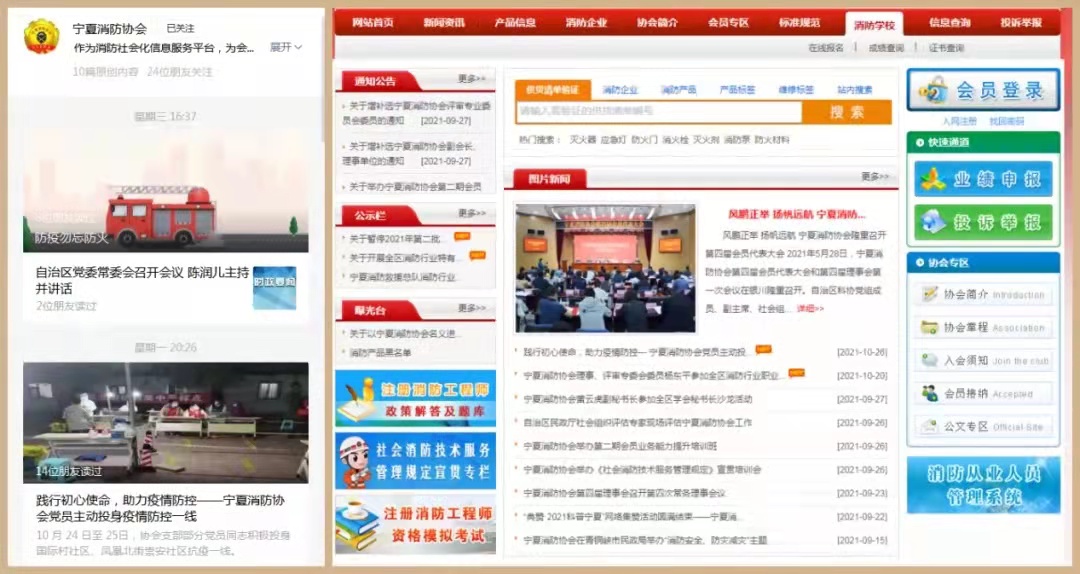Open news 宁夏消防协会第四届理事会召开第四次常务理事会议

(624, 493)
